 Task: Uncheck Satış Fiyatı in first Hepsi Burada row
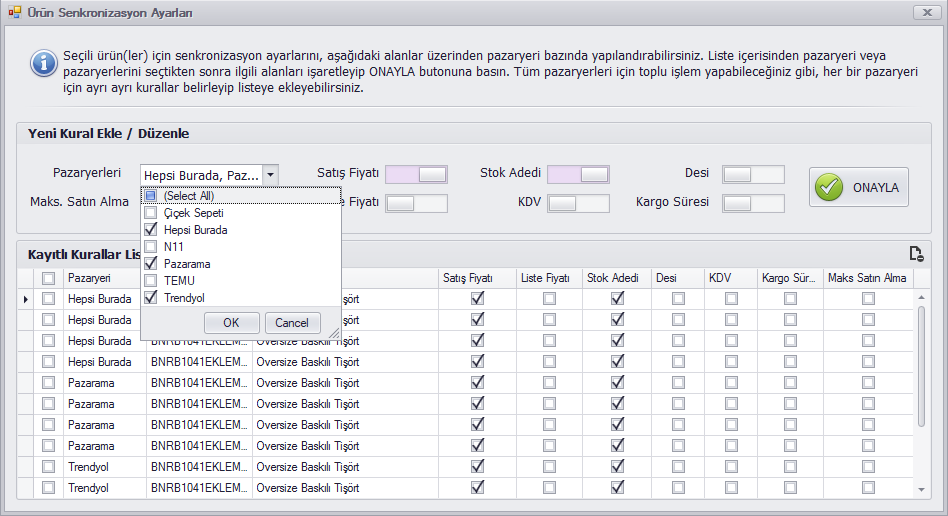click(x=478, y=298)
